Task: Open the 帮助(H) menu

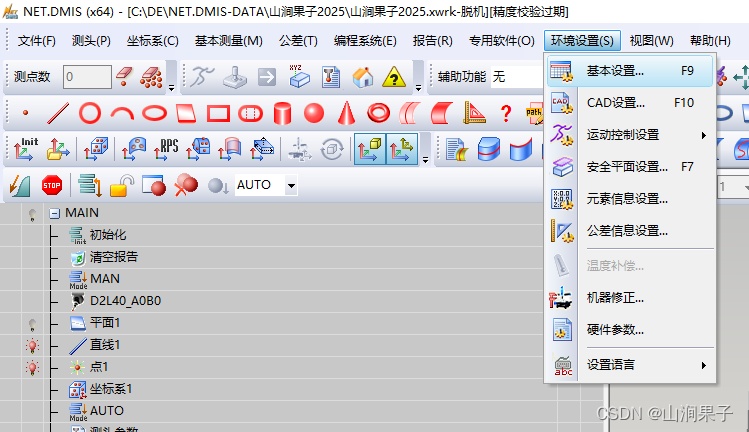Action: tap(710, 41)
